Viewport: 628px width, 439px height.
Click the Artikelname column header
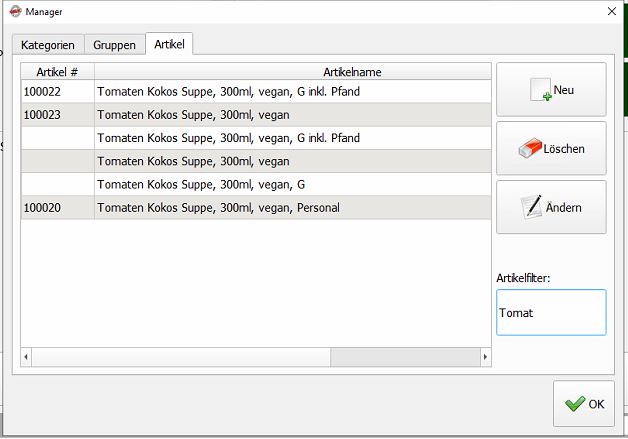click(x=293, y=72)
